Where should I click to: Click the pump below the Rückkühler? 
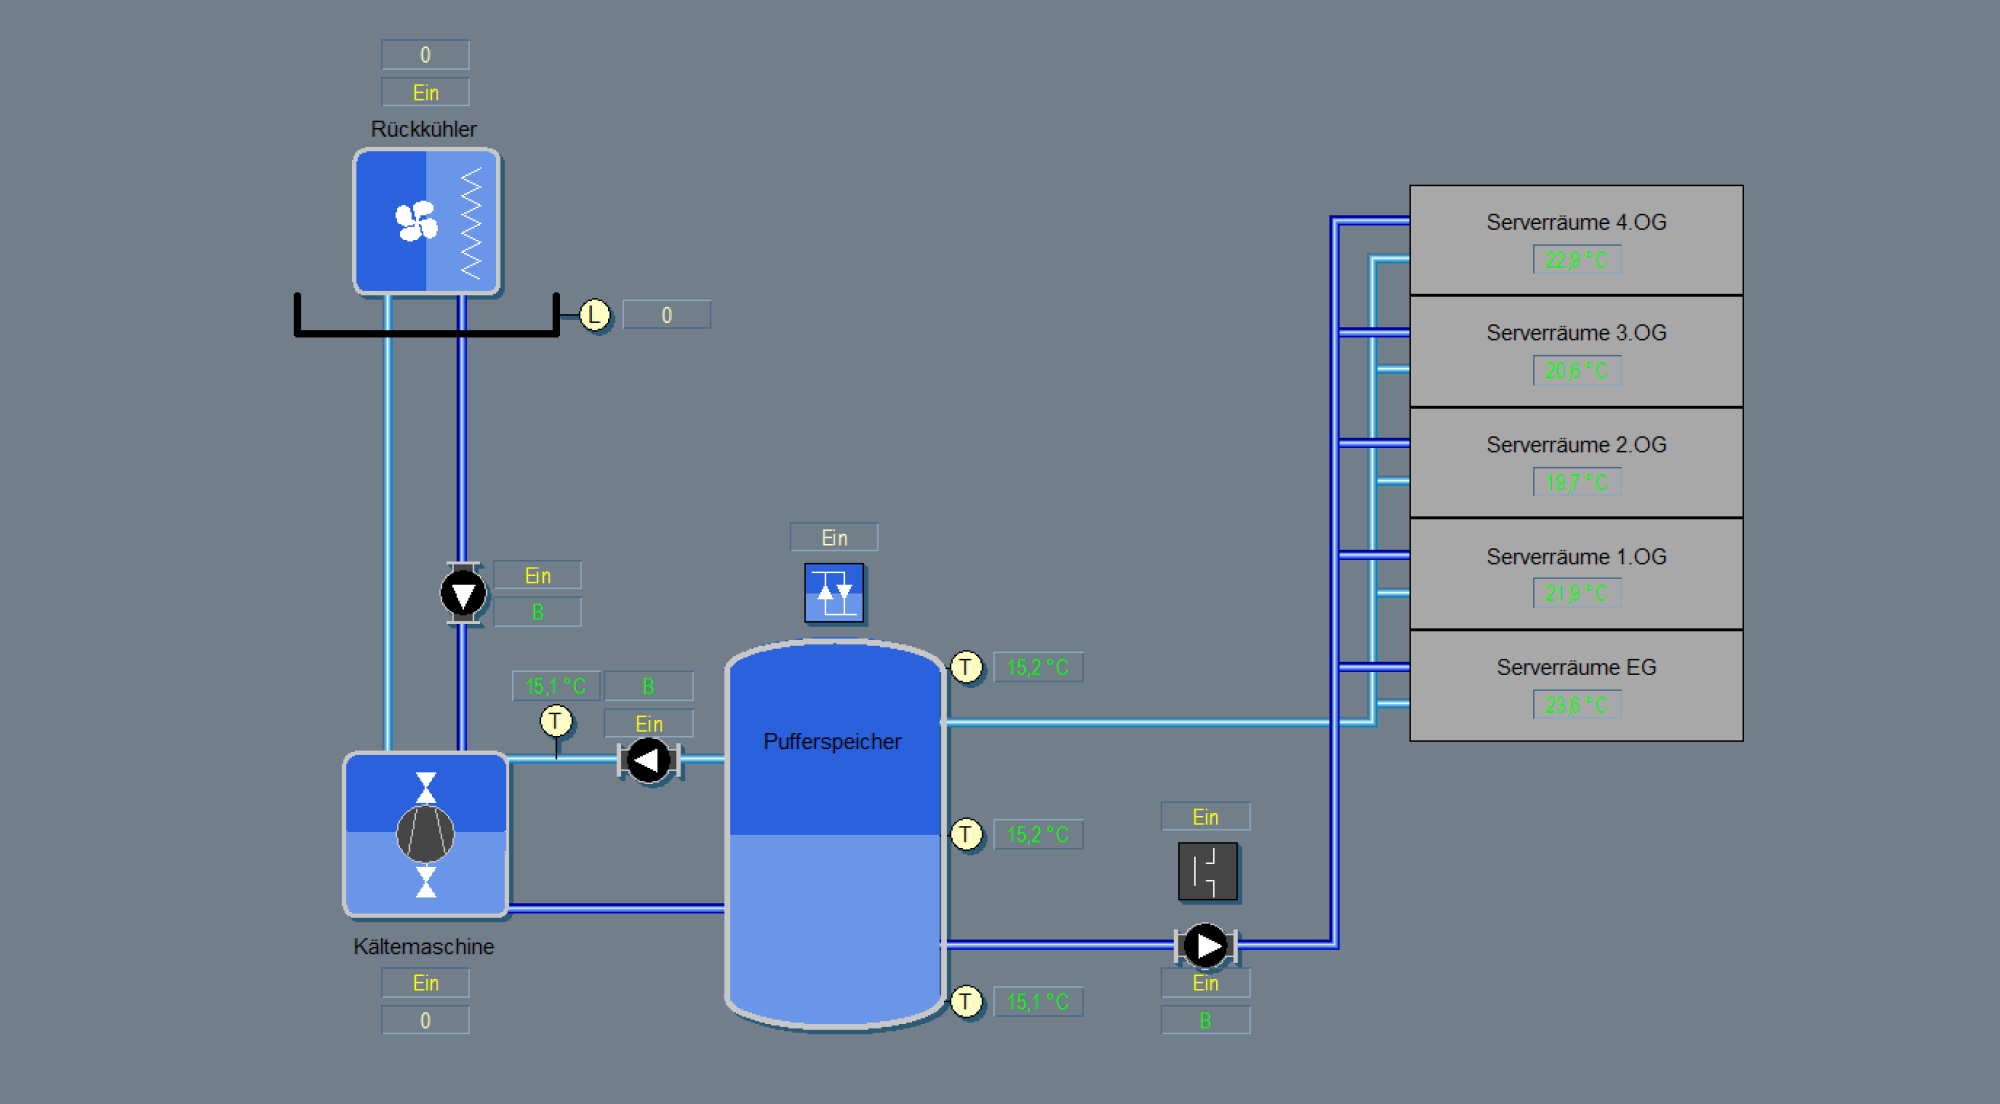pyautogui.click(x=463, y=594)
